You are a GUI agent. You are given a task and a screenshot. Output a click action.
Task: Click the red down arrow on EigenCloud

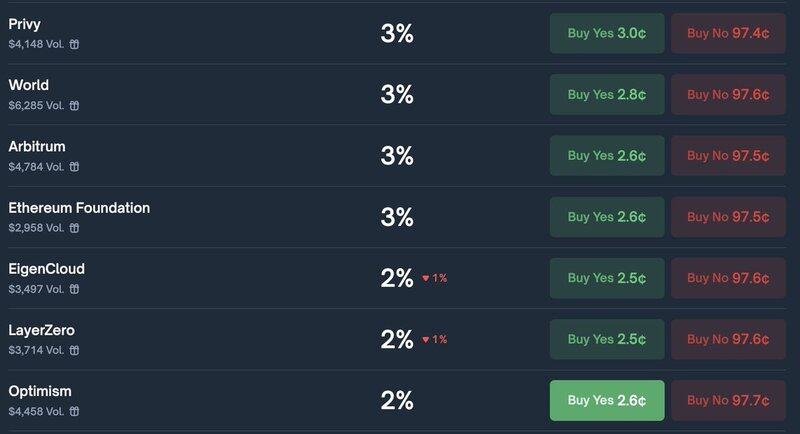(426, 278)
